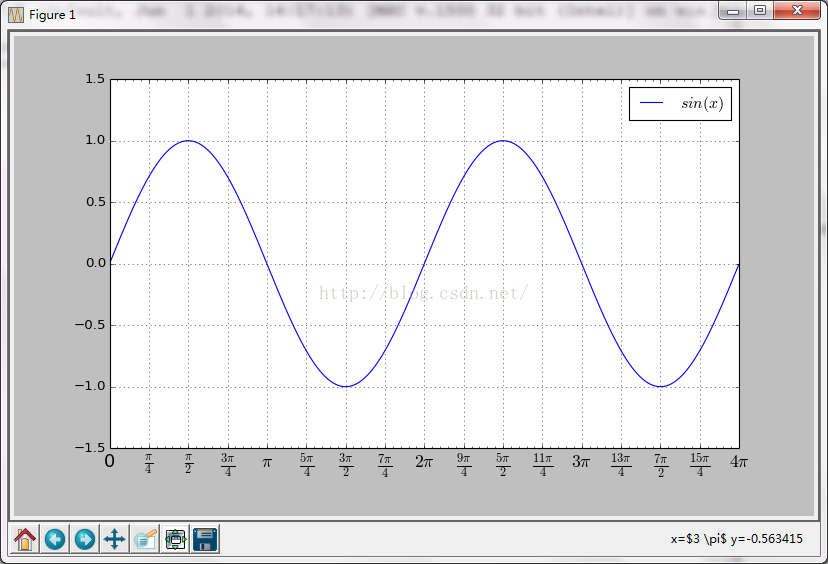This screenshot has height=564, width=828.
Task: Click the 2π x-axis tick label
Action: point(424,462)
